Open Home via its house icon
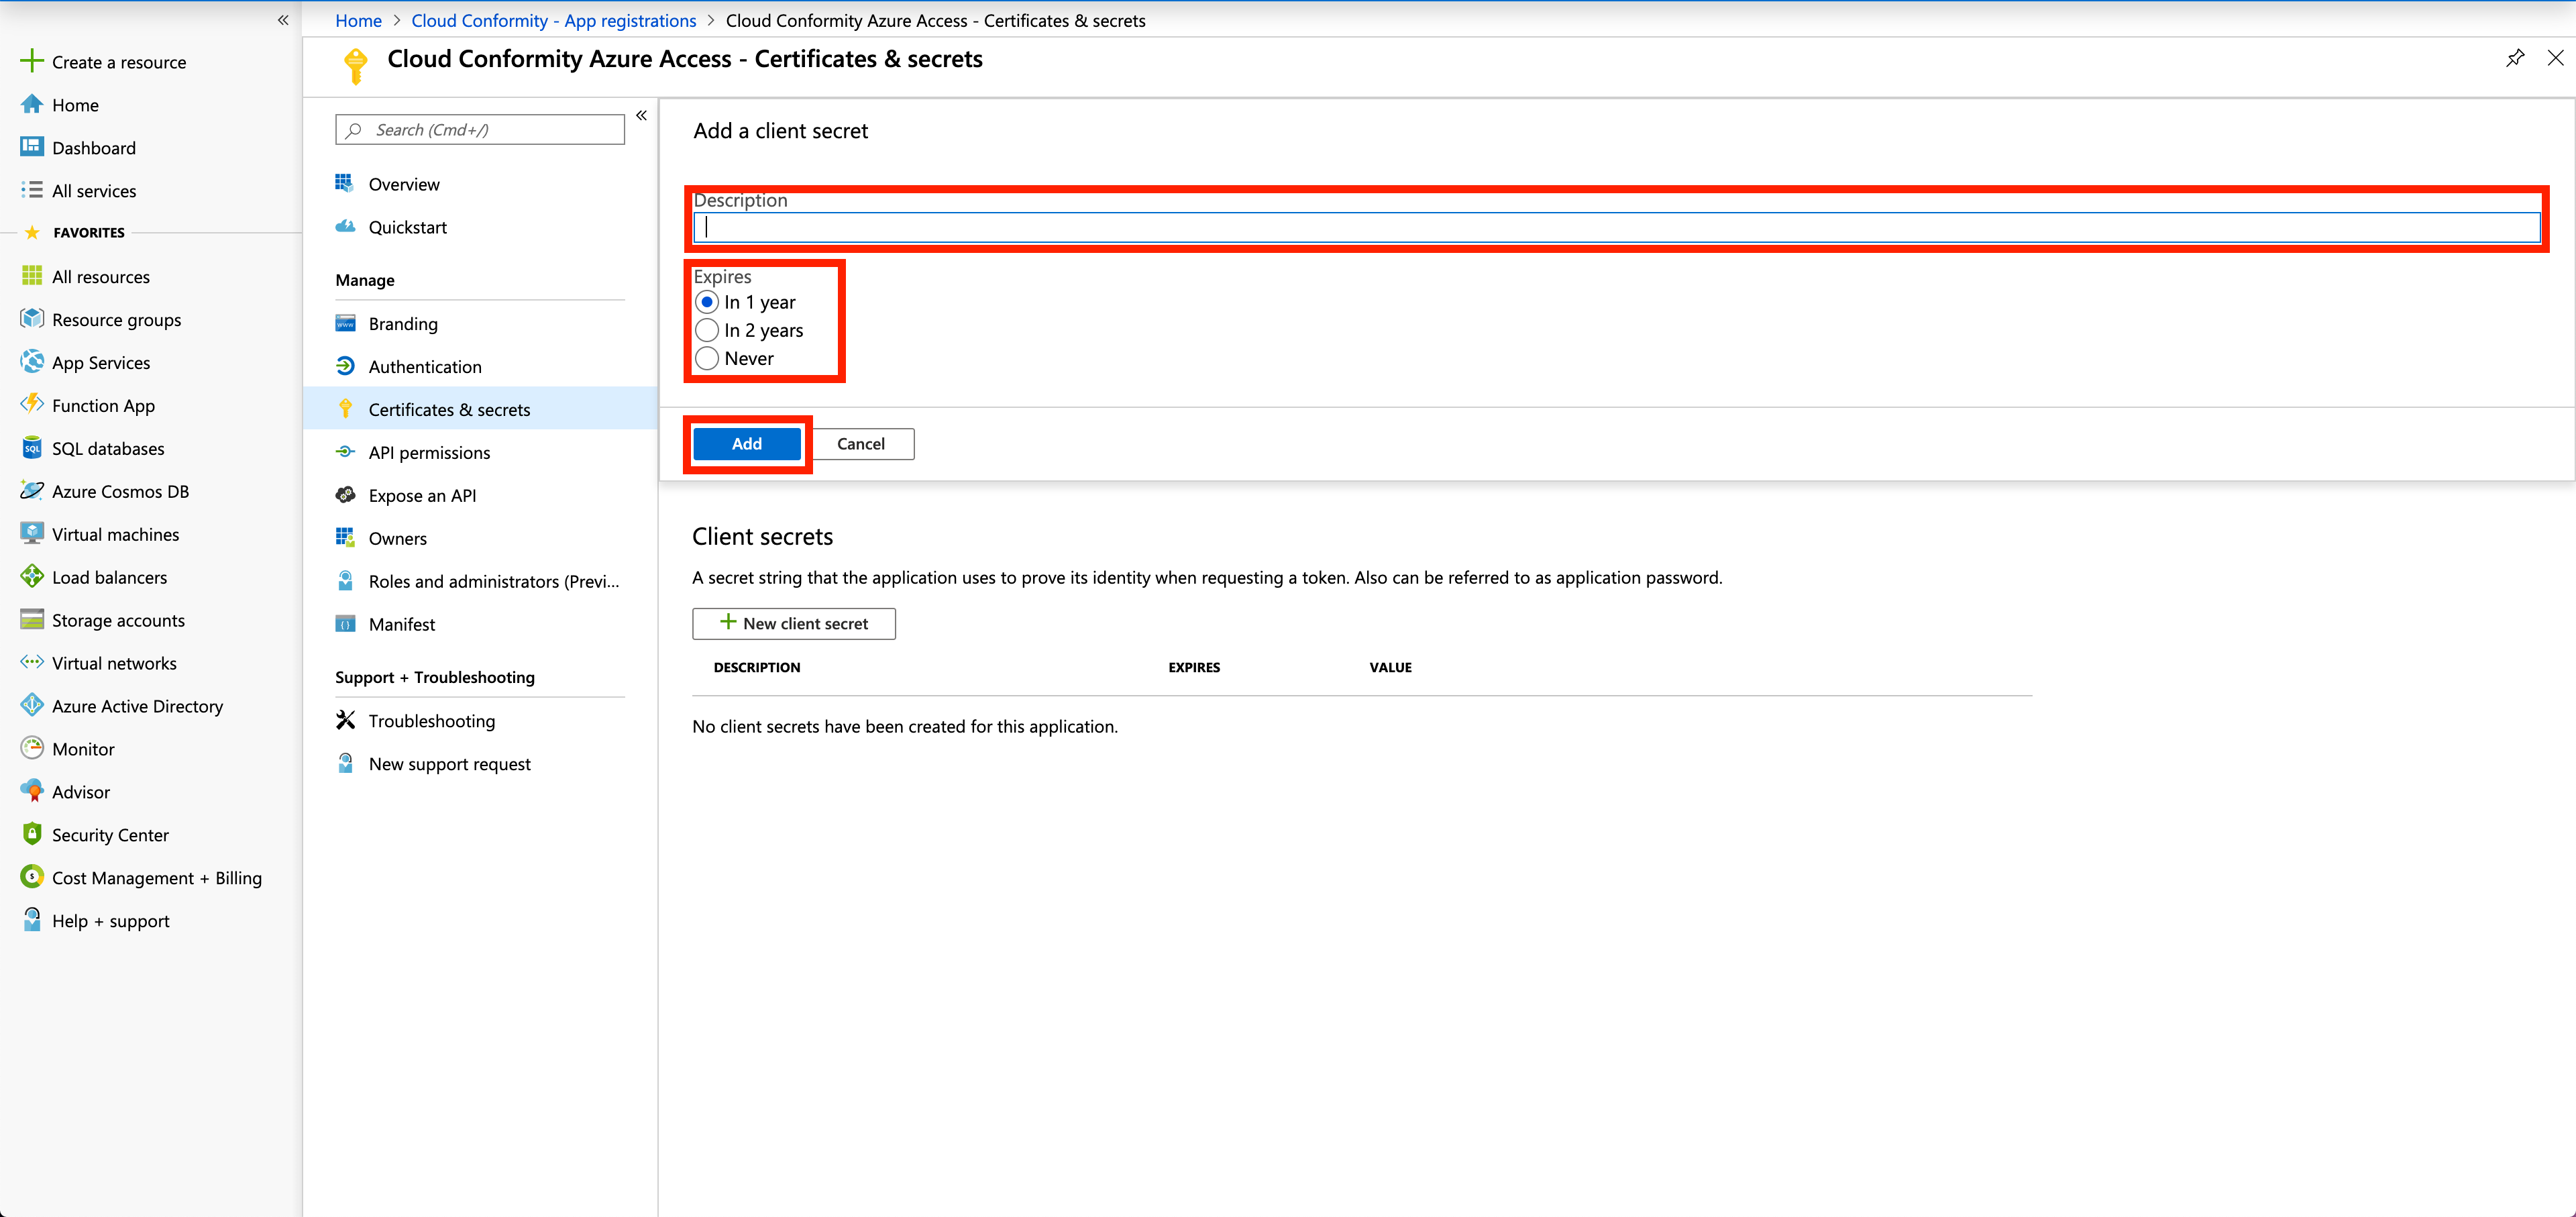Image resolution: width=2576 pixels, height=1217 pixels. click(32, 104)
